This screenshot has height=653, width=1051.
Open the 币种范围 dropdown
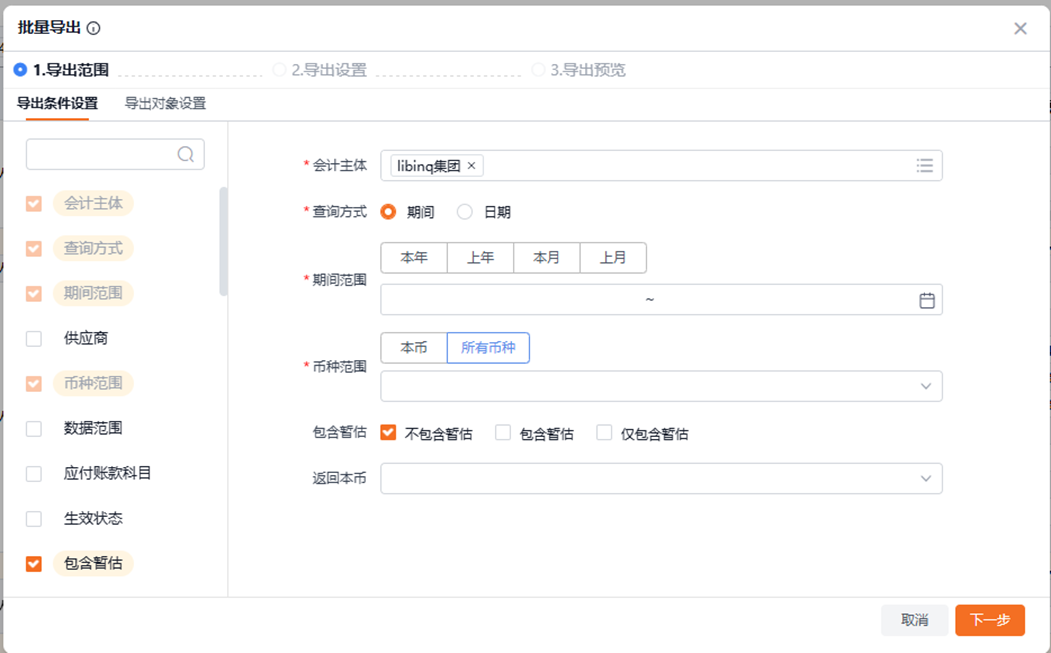click(x=661, y=386)
